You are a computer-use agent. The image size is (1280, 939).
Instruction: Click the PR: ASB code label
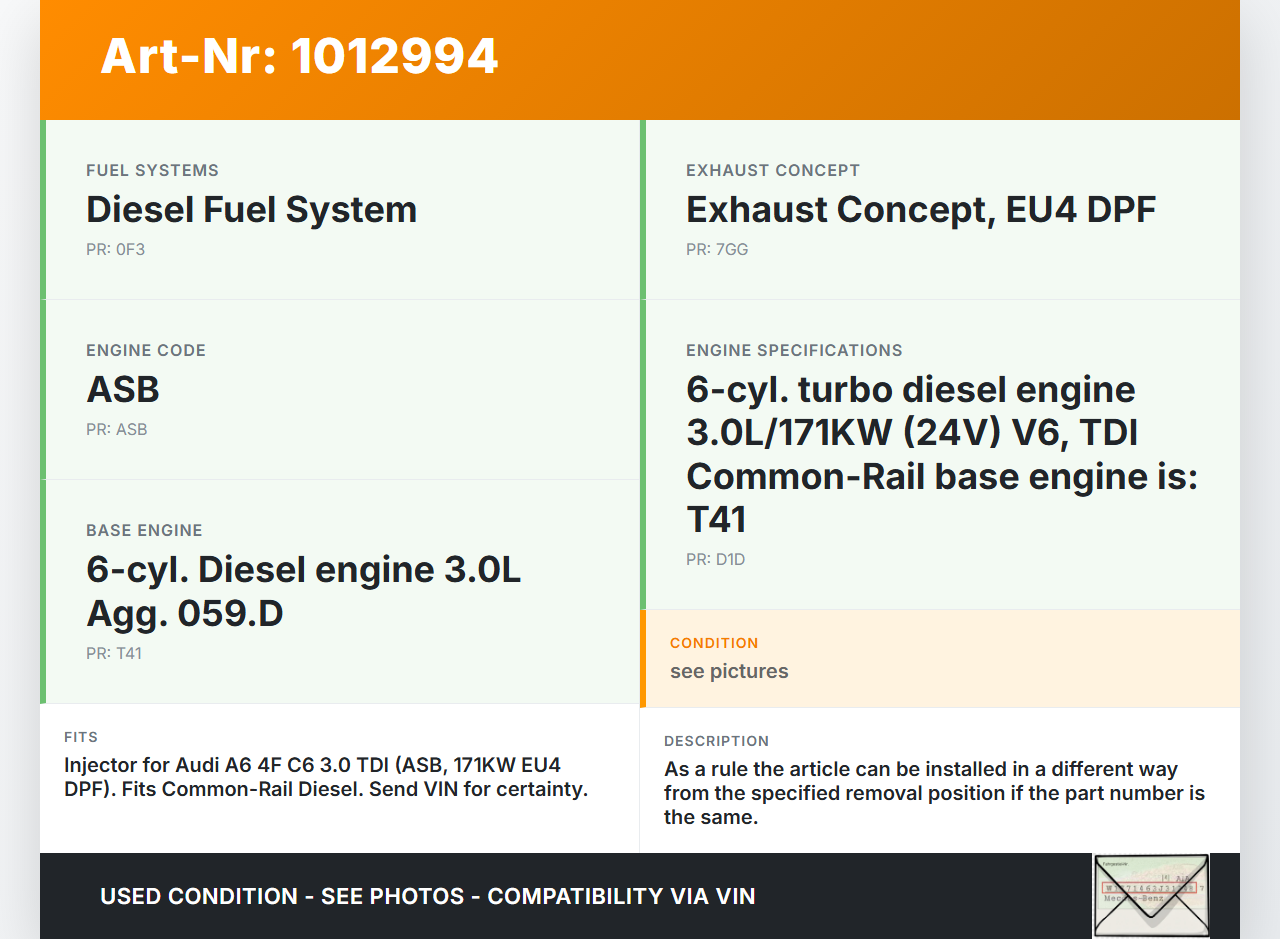116,429
